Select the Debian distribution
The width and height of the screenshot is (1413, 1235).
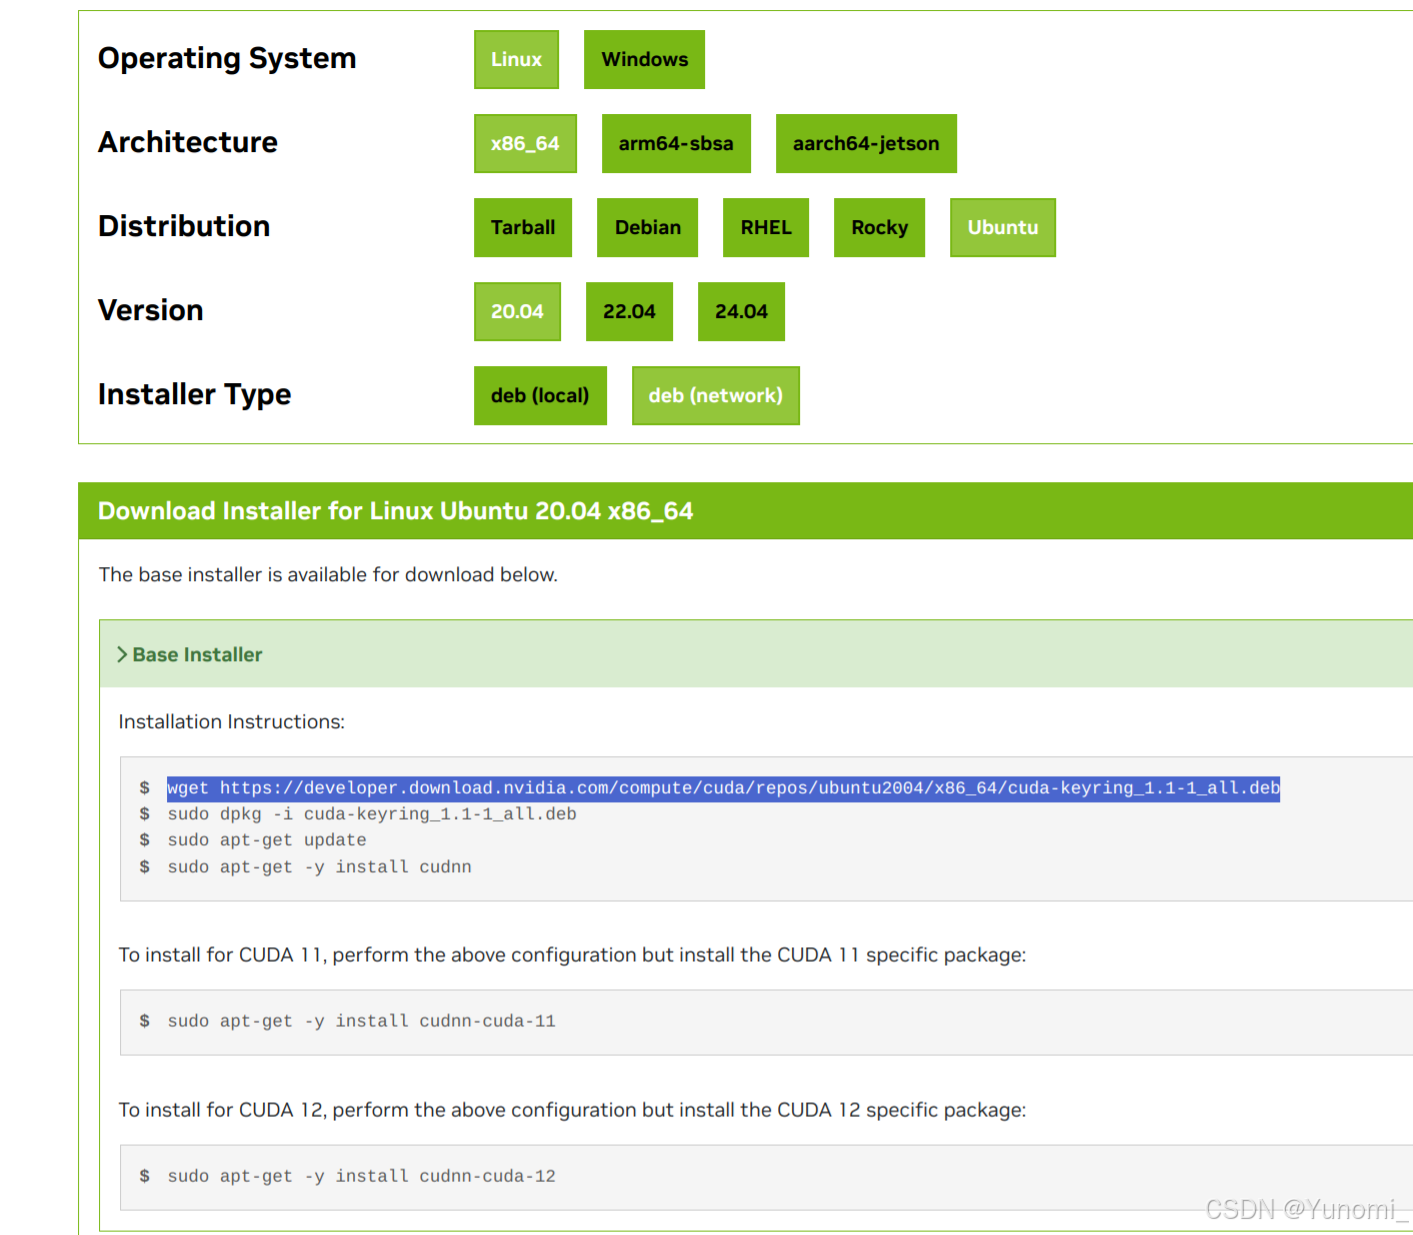click(x=647, y=227)
